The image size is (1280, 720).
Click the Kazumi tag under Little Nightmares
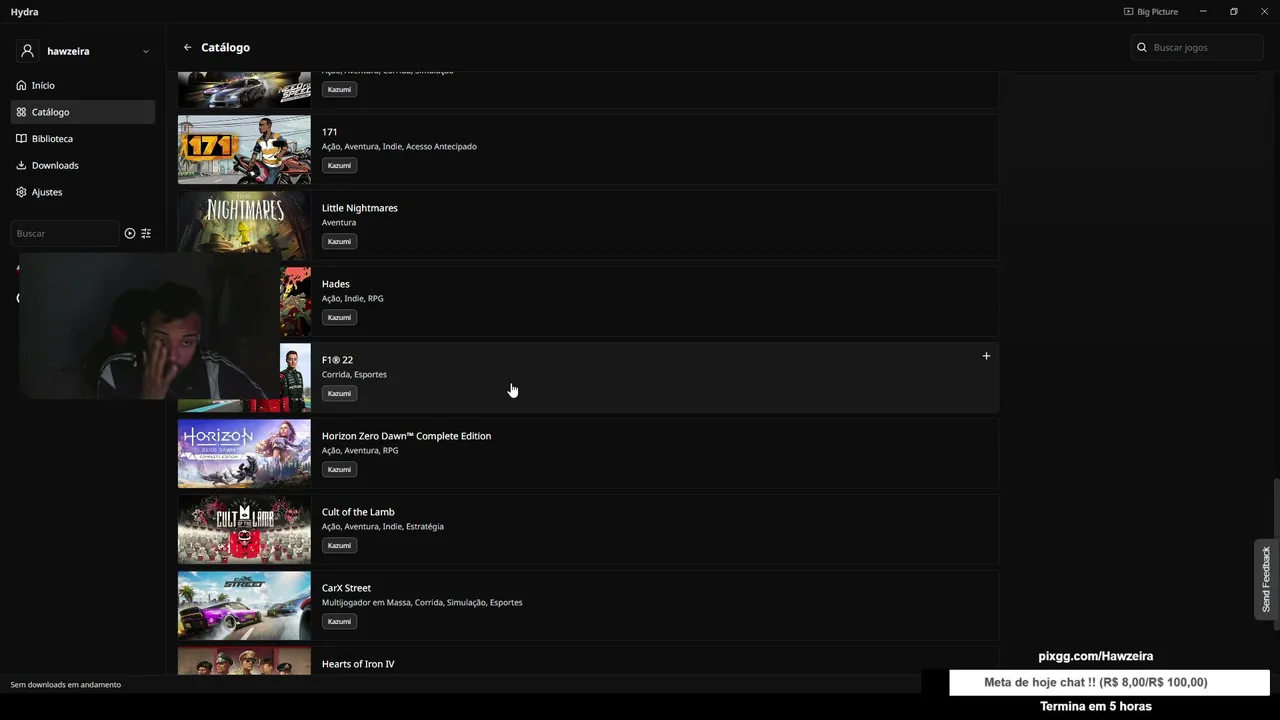coord(339,241)
